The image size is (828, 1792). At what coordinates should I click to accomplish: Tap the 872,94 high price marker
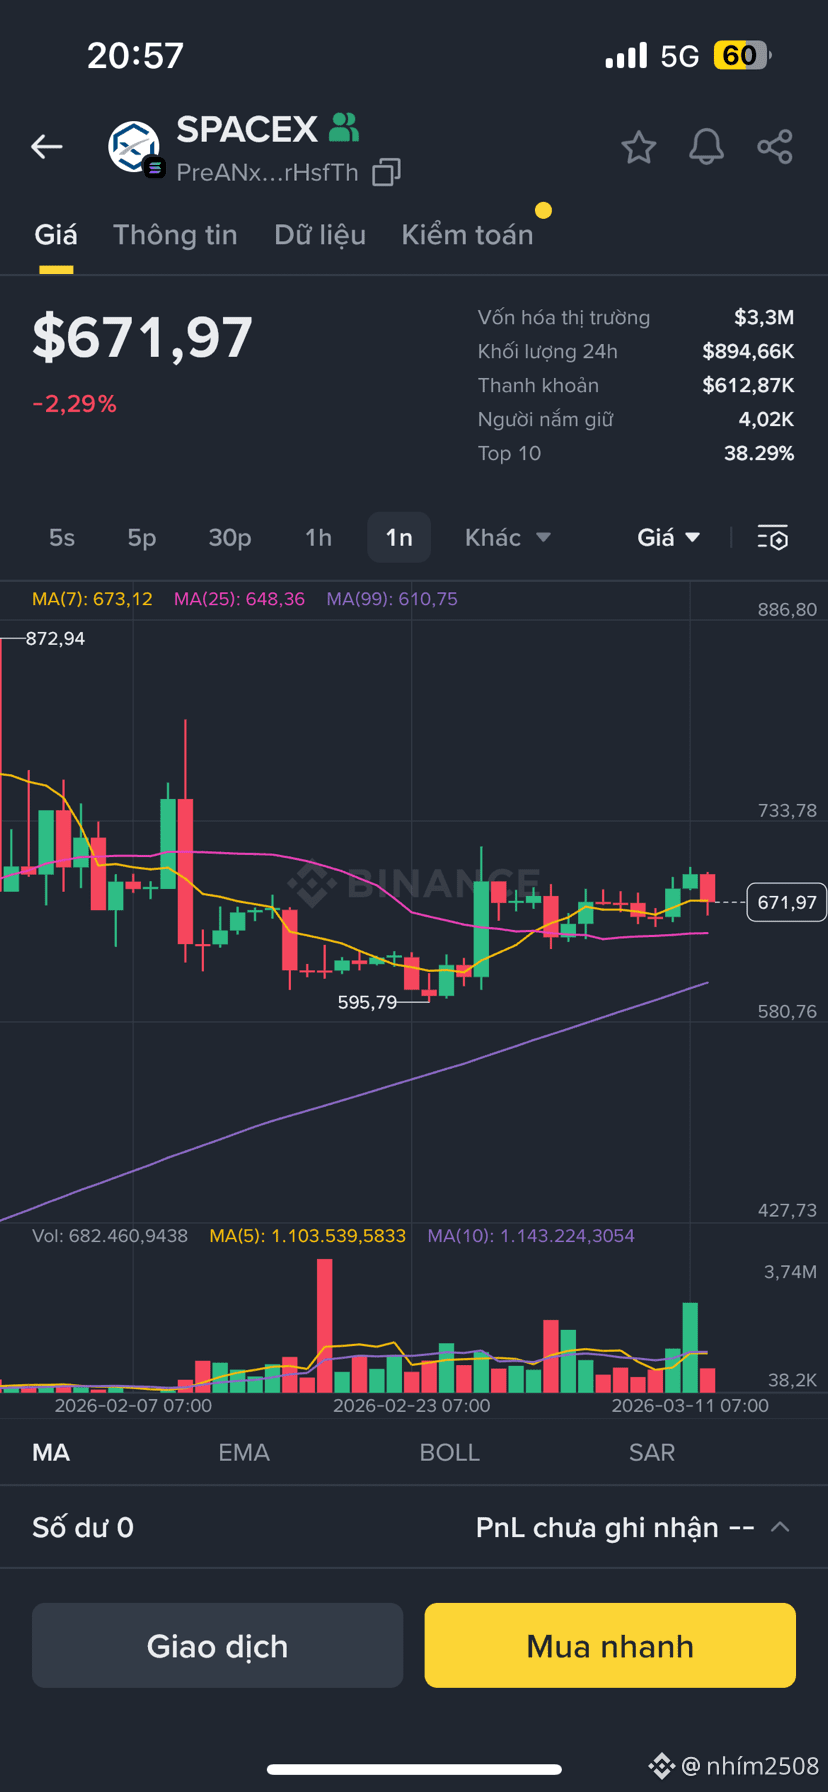(55, 638)
